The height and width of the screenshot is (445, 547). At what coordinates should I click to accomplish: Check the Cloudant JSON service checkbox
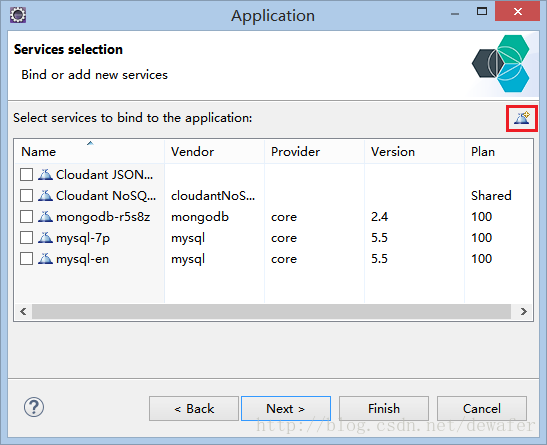pyautogui.click(x=27, y=174)
